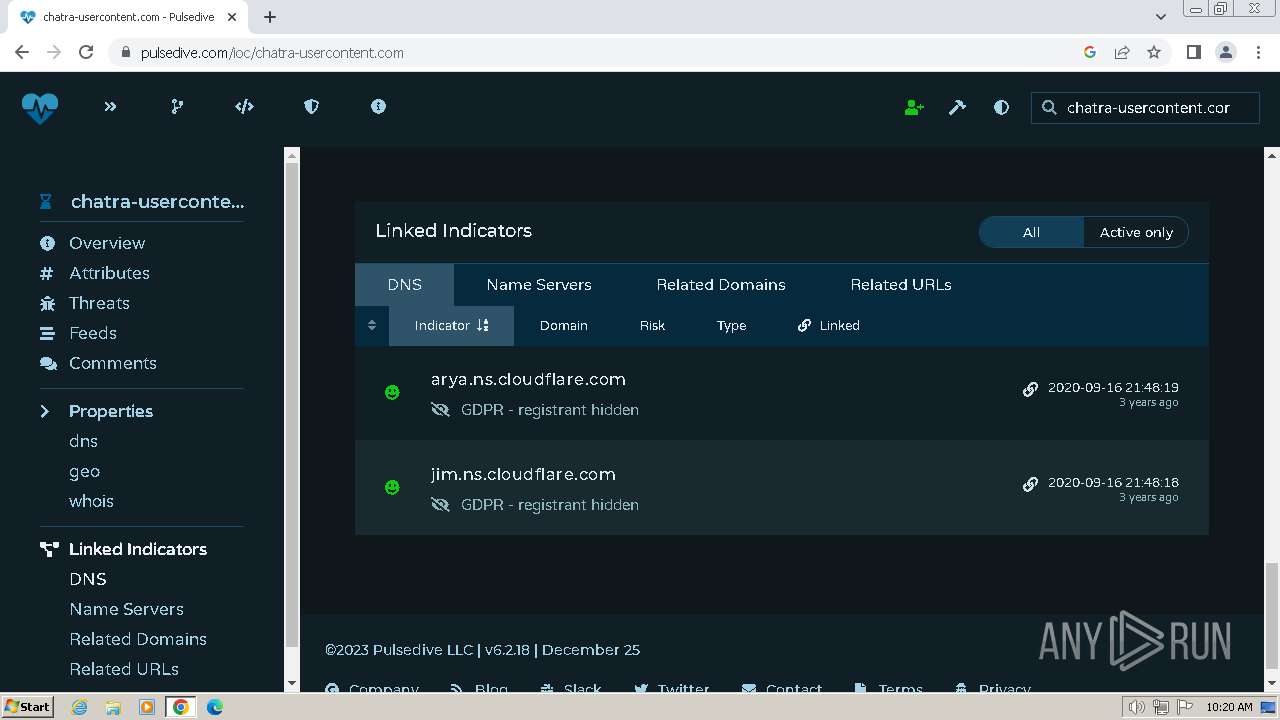
Task: Expand the navigation with double-chevron icon
Action: [x=110, y=107]
